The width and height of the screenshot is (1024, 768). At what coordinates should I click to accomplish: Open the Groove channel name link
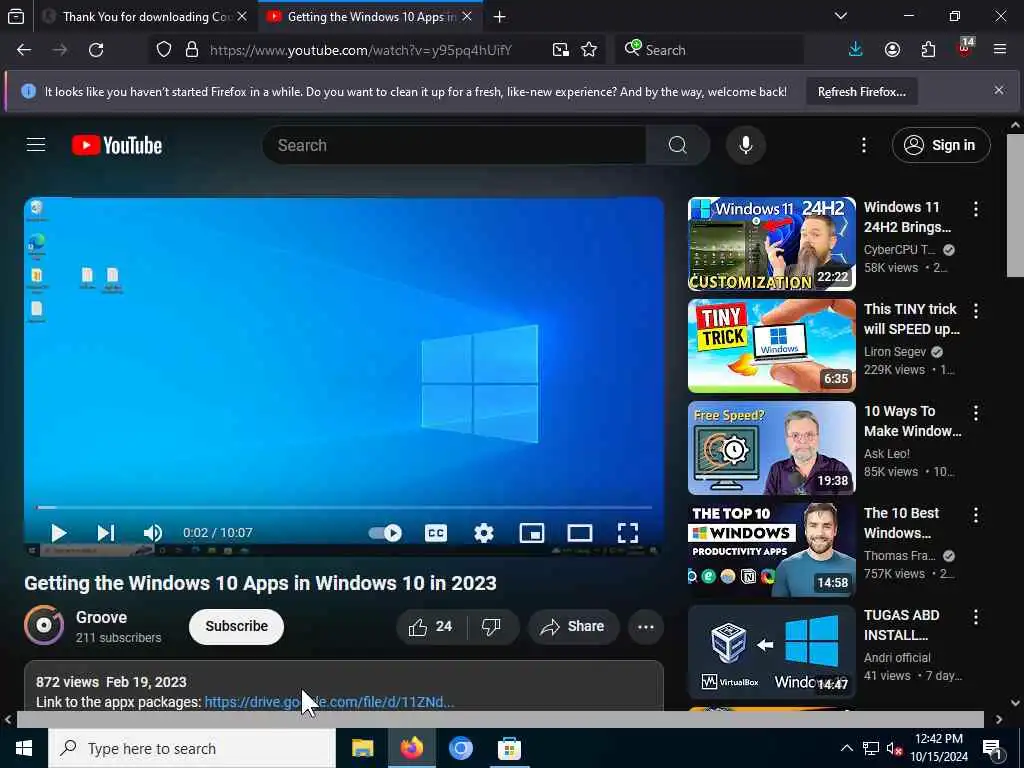coord(101,617)
